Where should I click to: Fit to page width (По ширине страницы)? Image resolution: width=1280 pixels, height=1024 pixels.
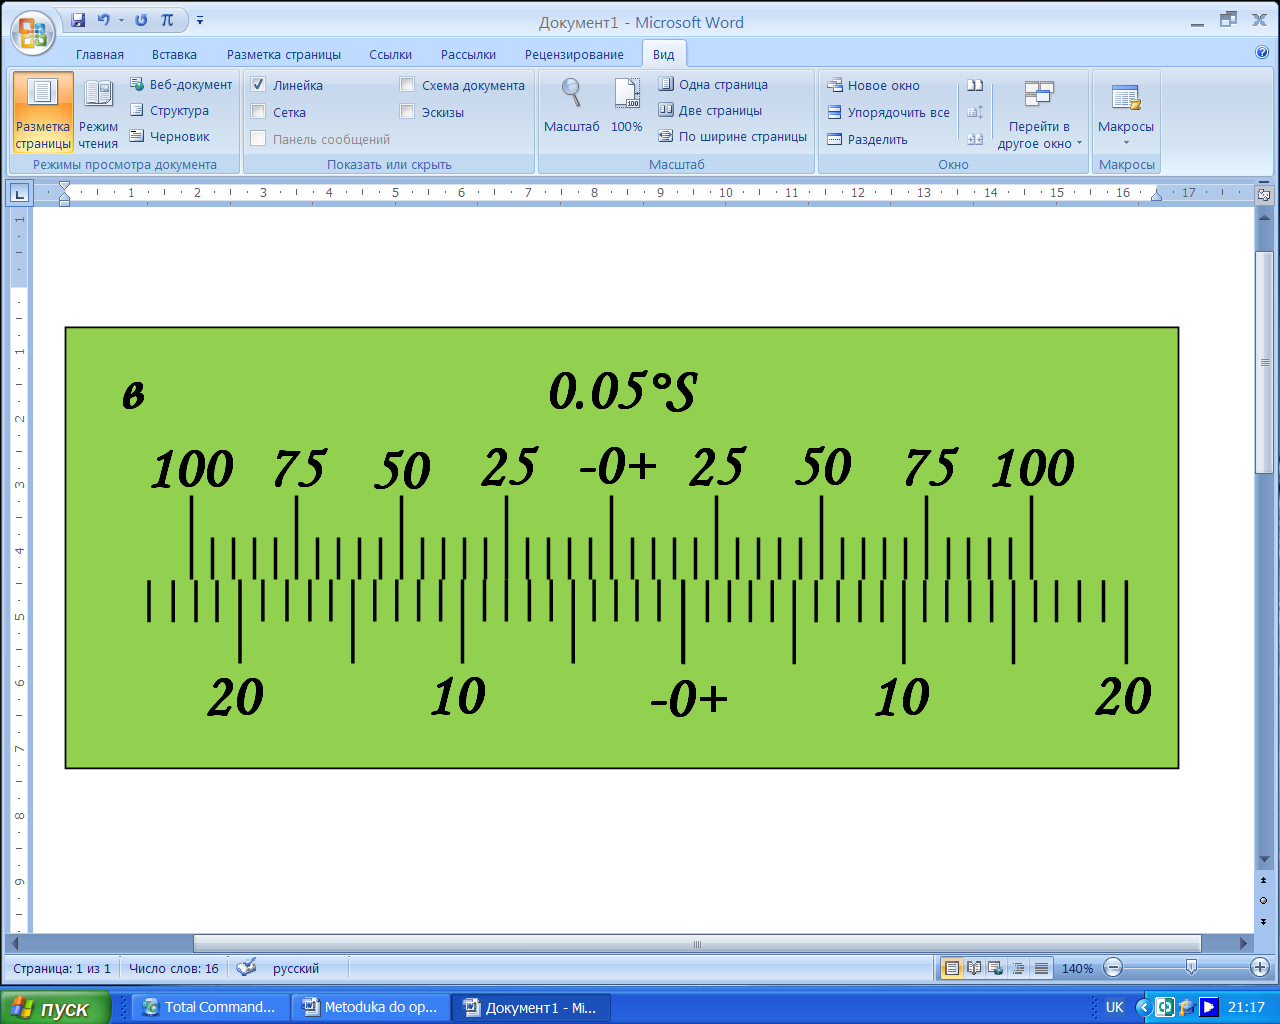click(x=732, y=137)
